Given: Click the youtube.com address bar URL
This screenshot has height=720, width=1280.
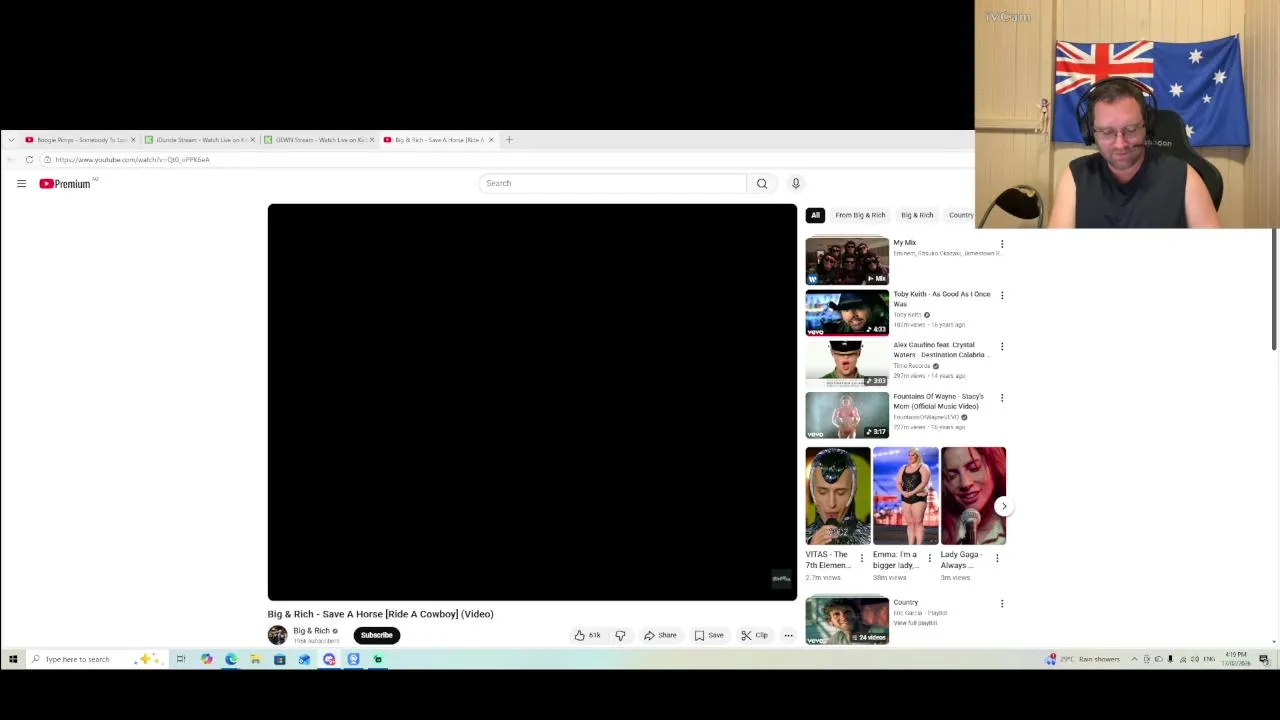Looking at the screenshot, I should pos(132,160).
